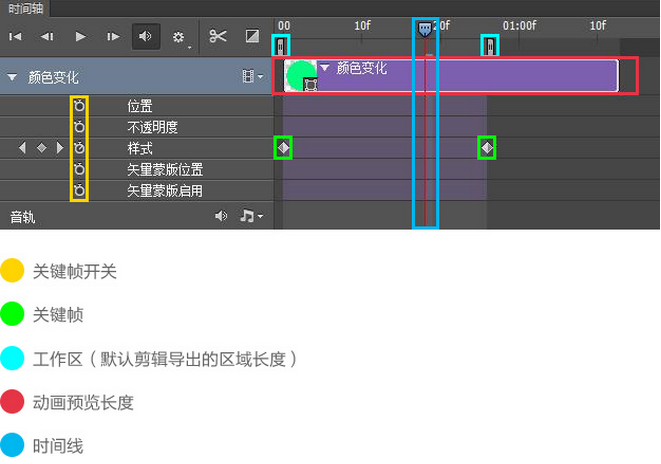661x464 pixels.
Task: Step forward to next frame
Action: click(113, 37)
